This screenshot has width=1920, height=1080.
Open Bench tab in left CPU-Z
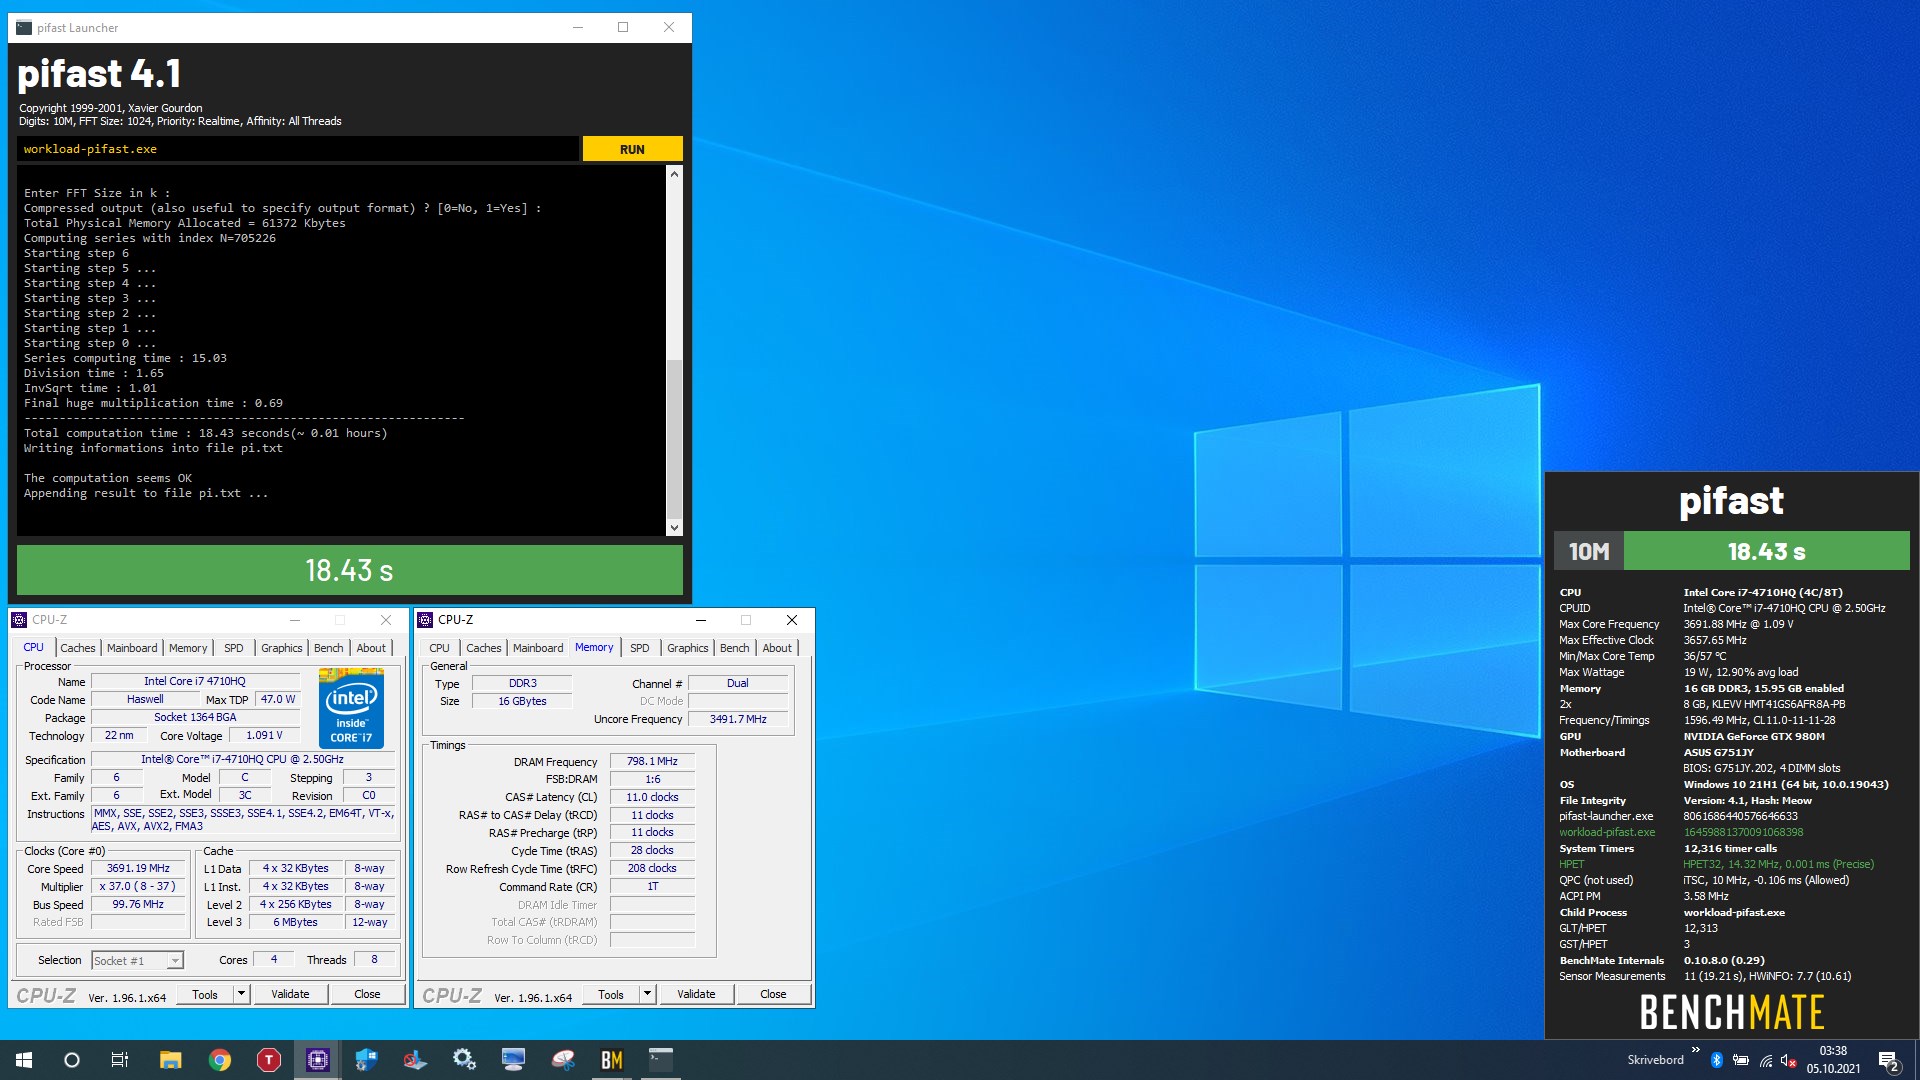pos(329,648)
